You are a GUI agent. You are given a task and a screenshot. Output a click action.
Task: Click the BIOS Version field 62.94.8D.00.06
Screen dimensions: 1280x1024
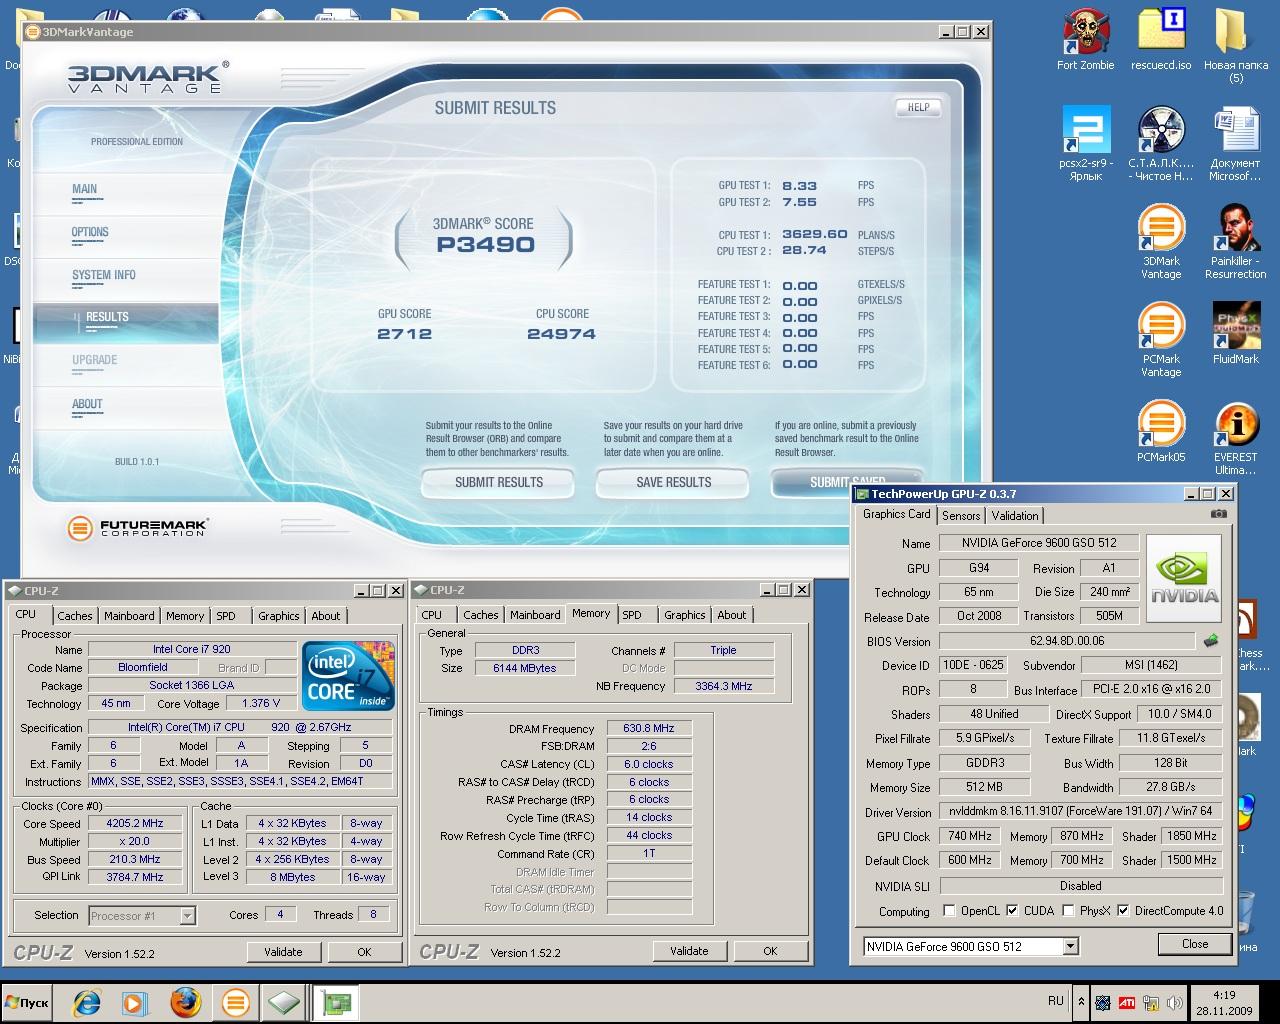1067,641
